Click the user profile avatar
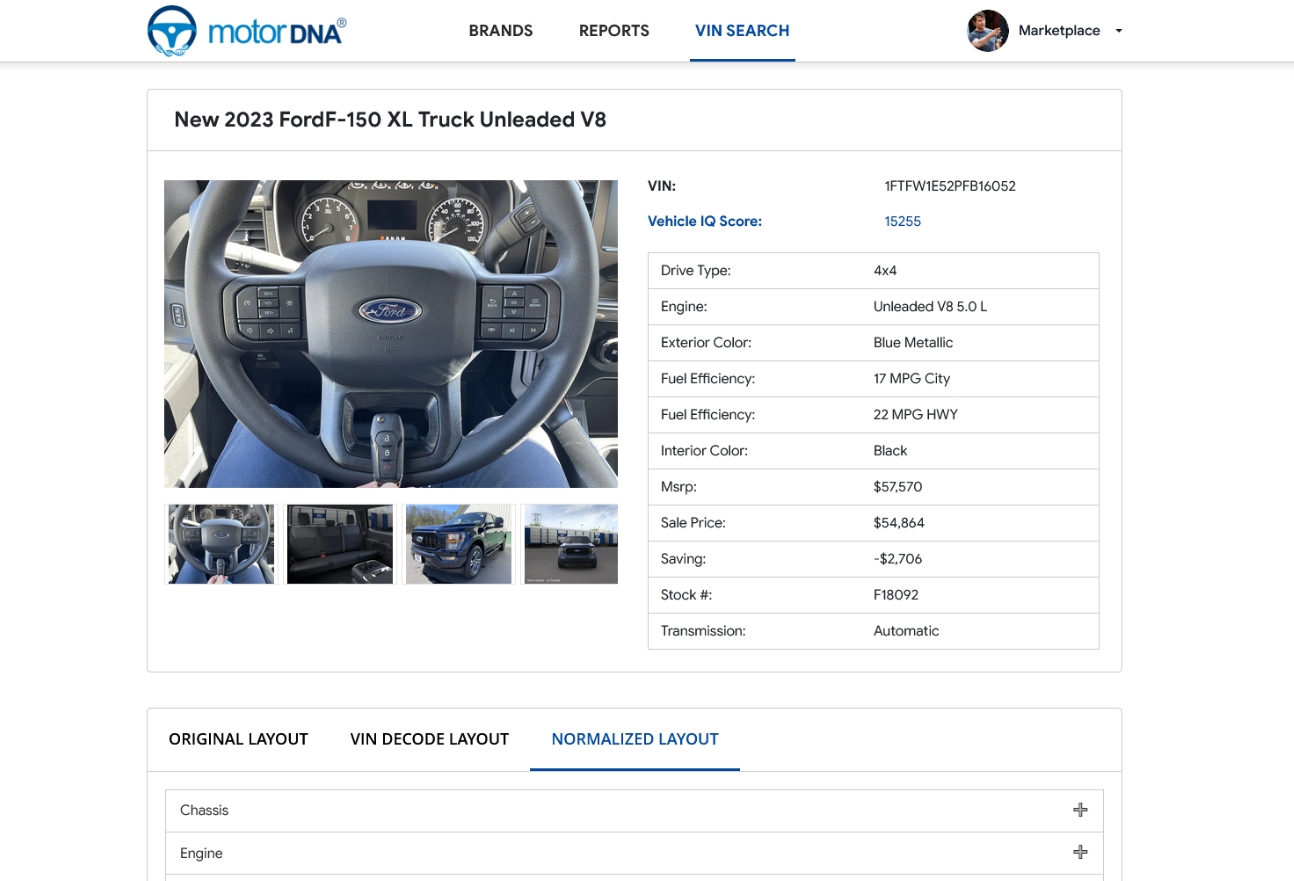This screenshot has width=1294, height=881. pyautogui.click(x=988, y=31)
